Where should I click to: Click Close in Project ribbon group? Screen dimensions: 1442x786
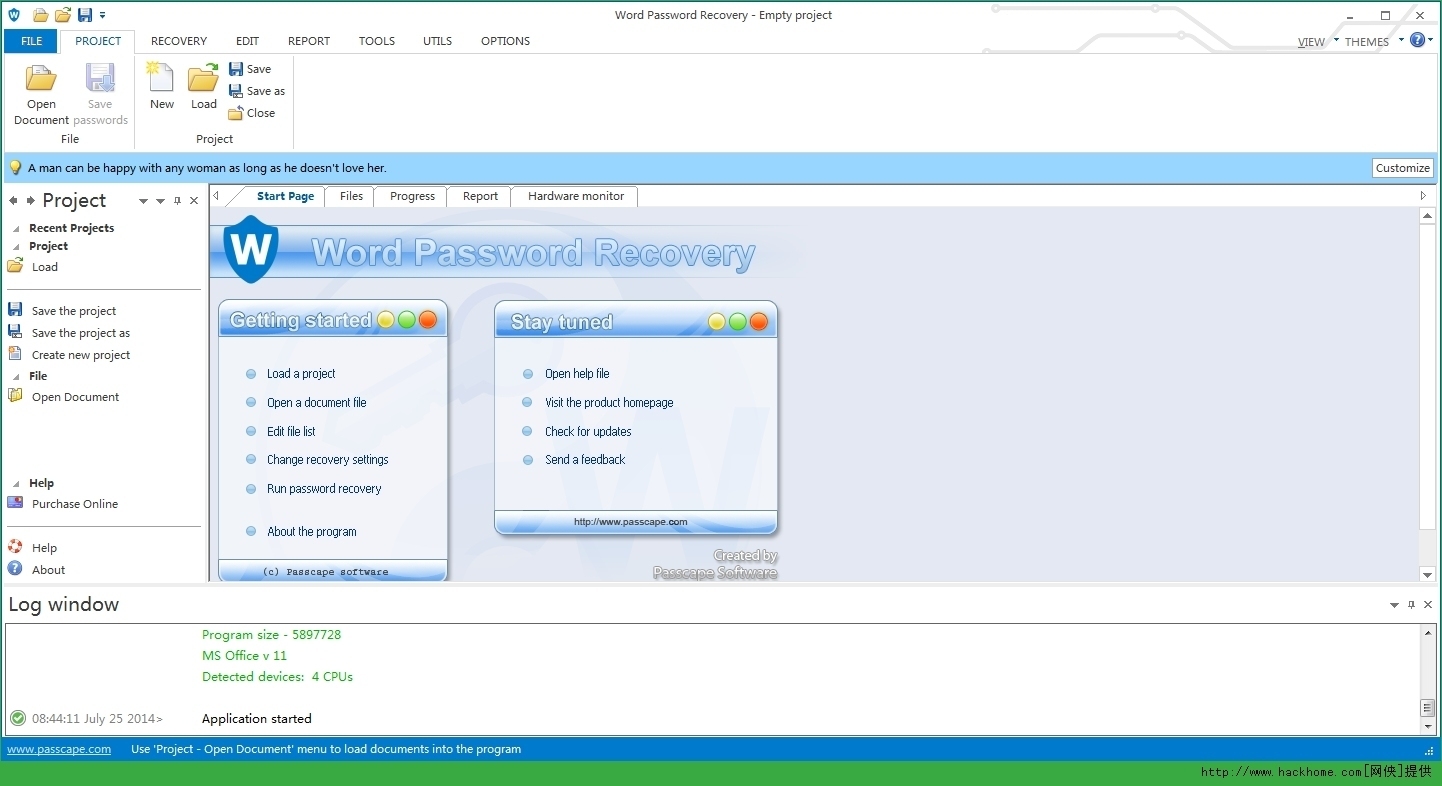coord(252,113)
